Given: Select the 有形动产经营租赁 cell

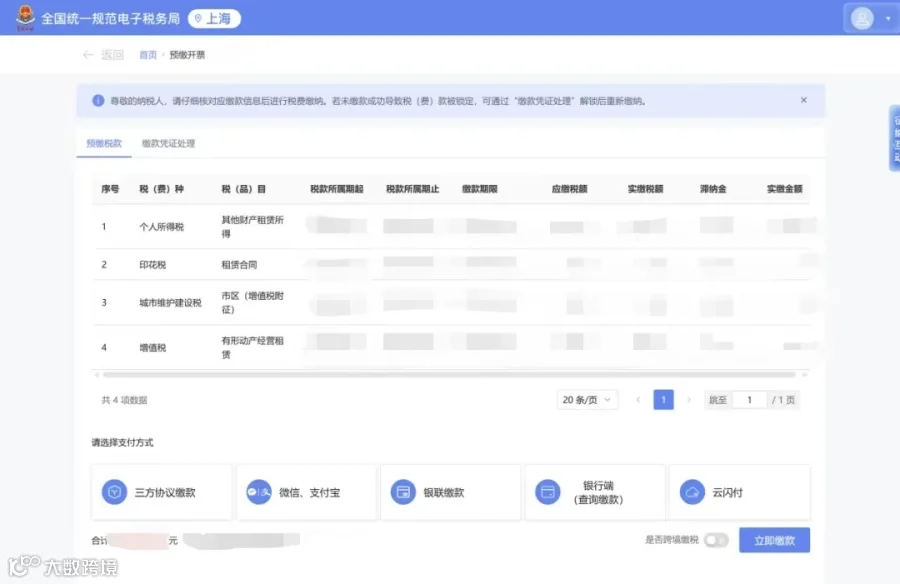Looking at the screenshot, I should (x=253, y=347).
